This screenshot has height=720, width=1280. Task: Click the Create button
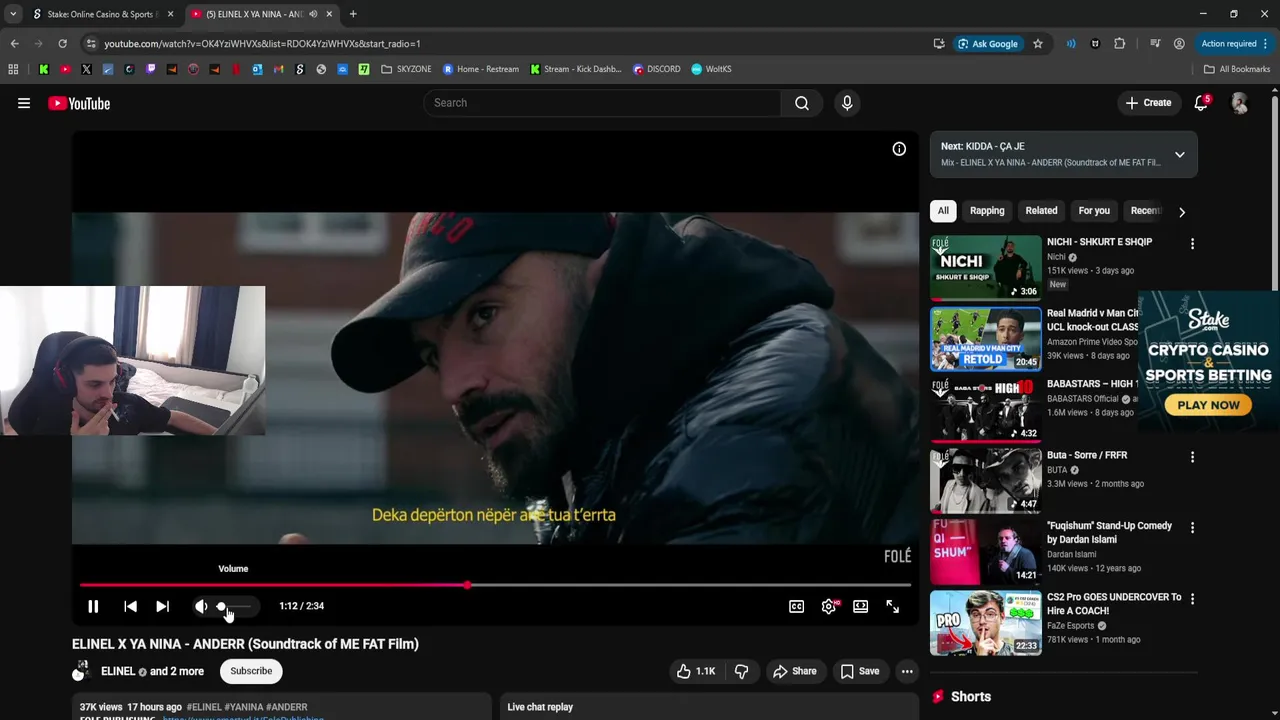pyautogui.click(x=1148, y=103)
